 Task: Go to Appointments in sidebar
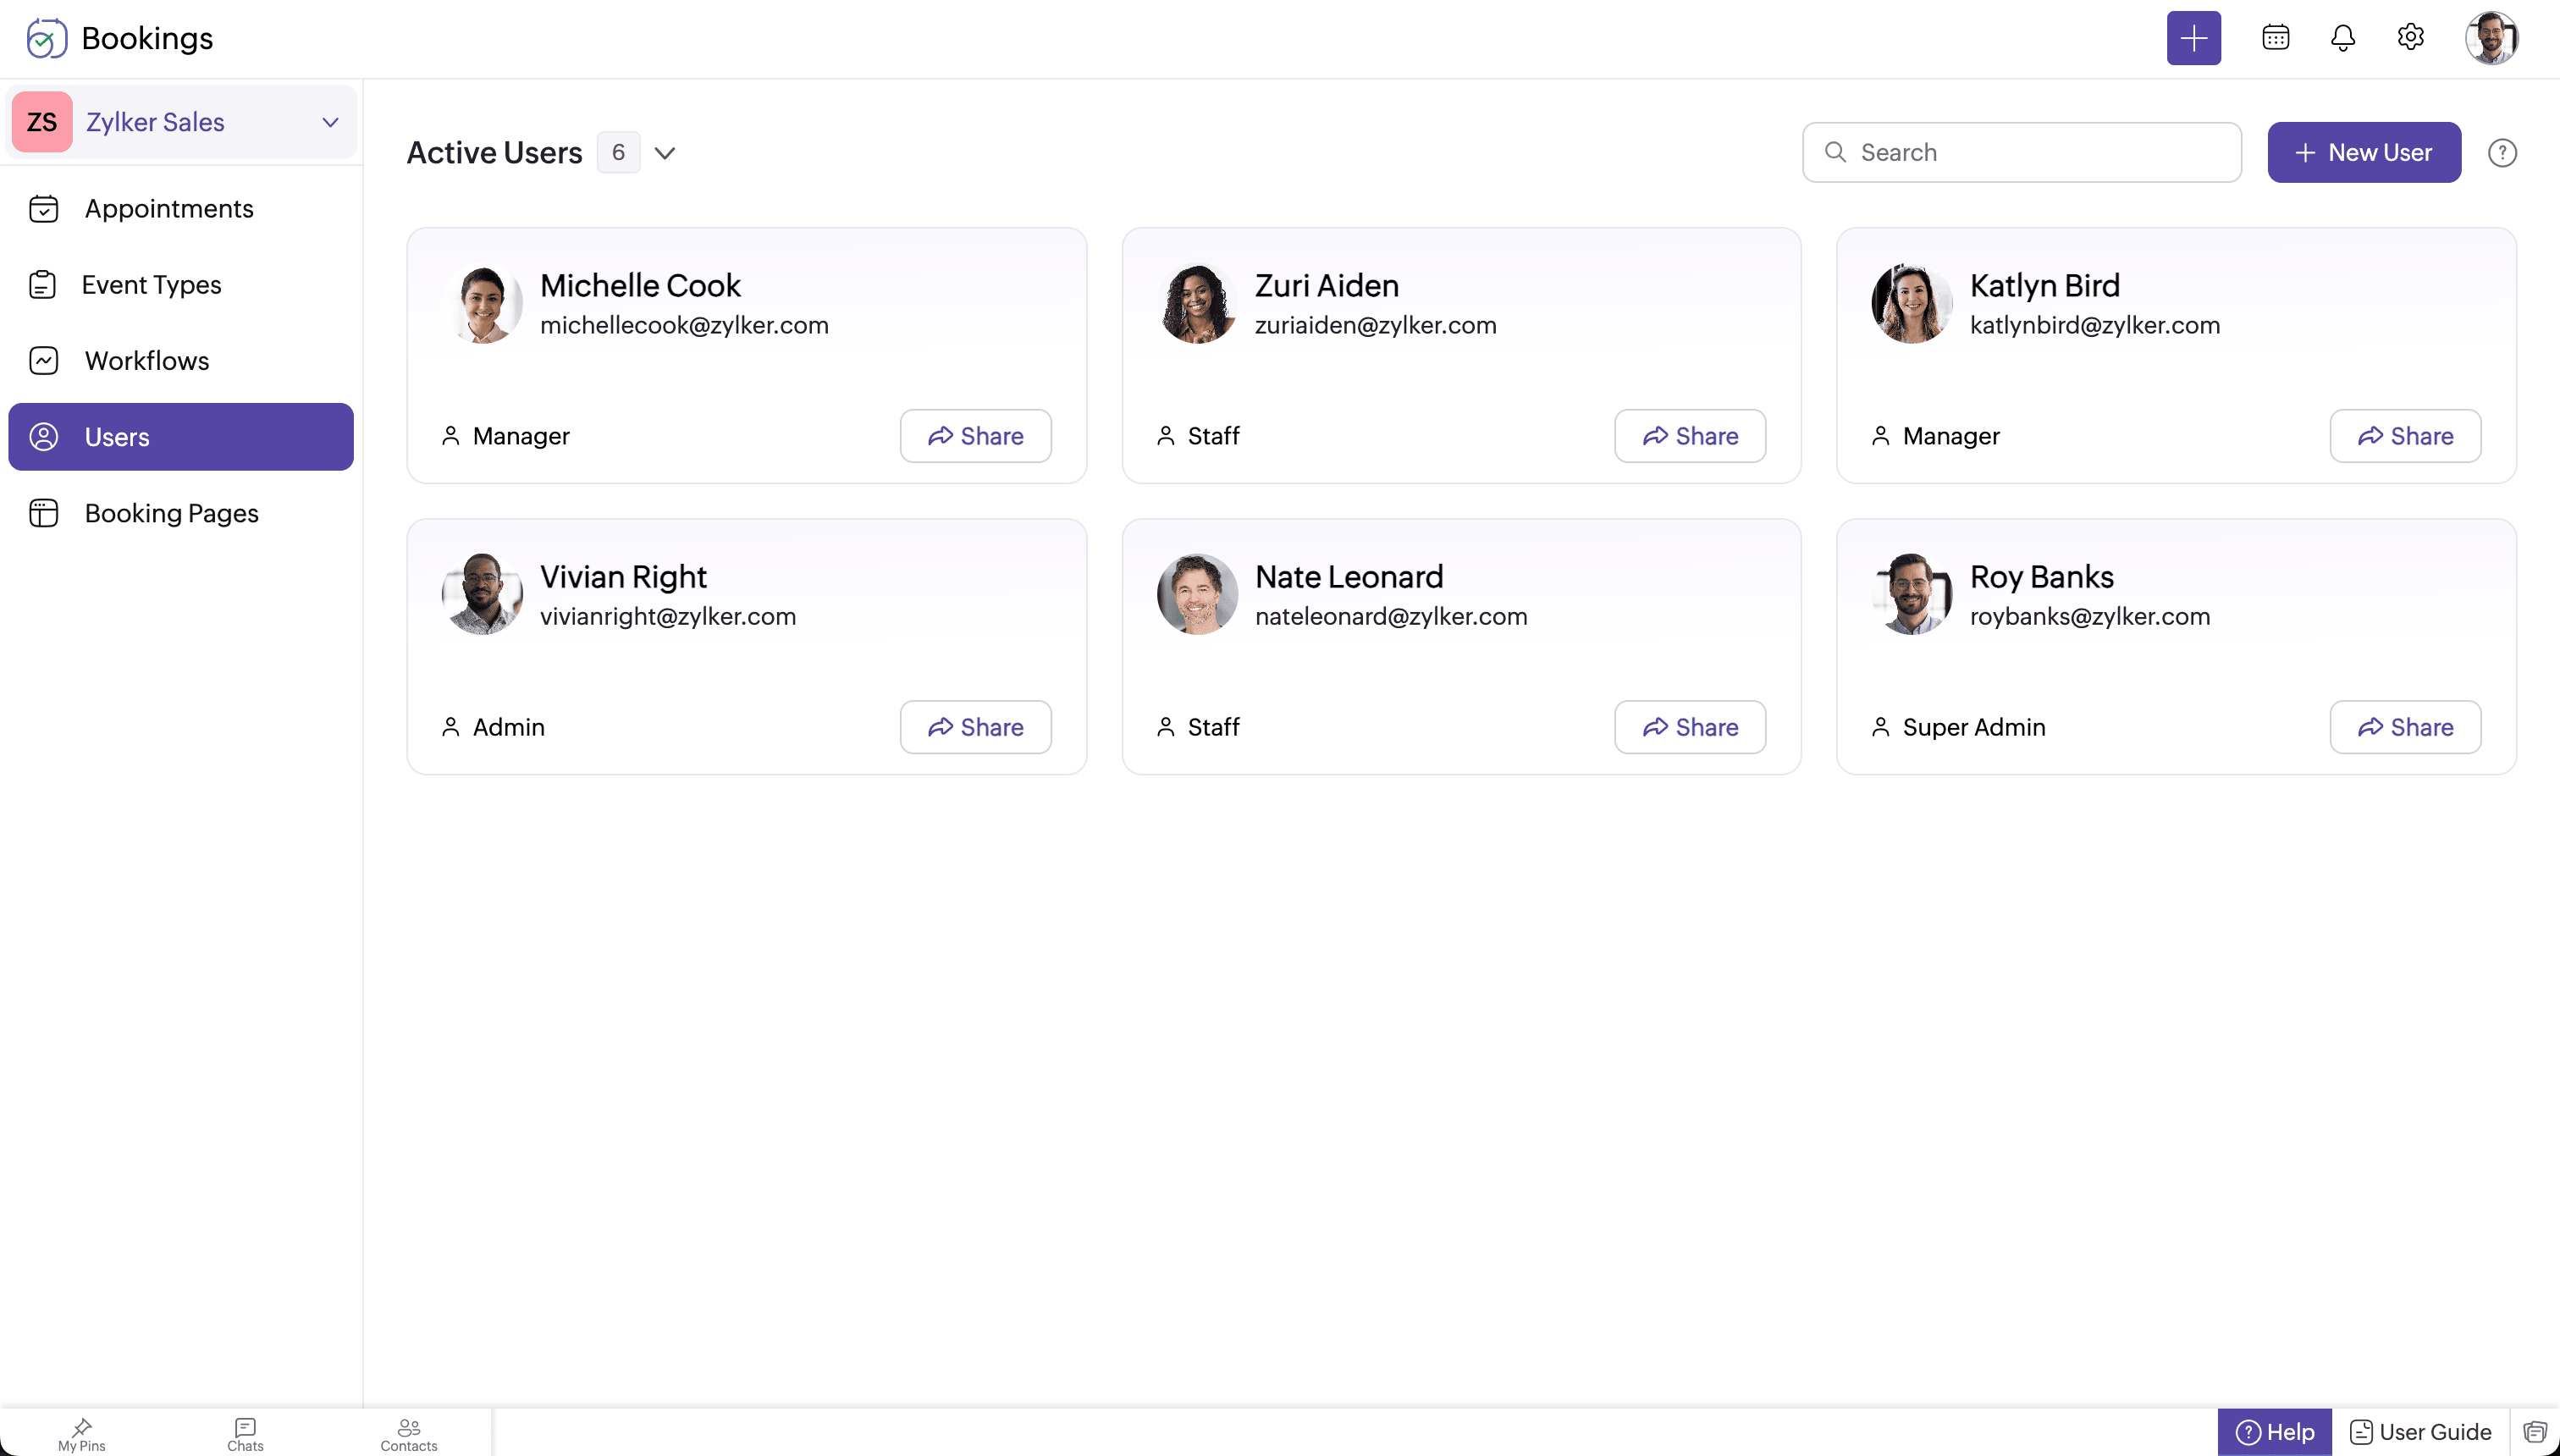(169, 209)
